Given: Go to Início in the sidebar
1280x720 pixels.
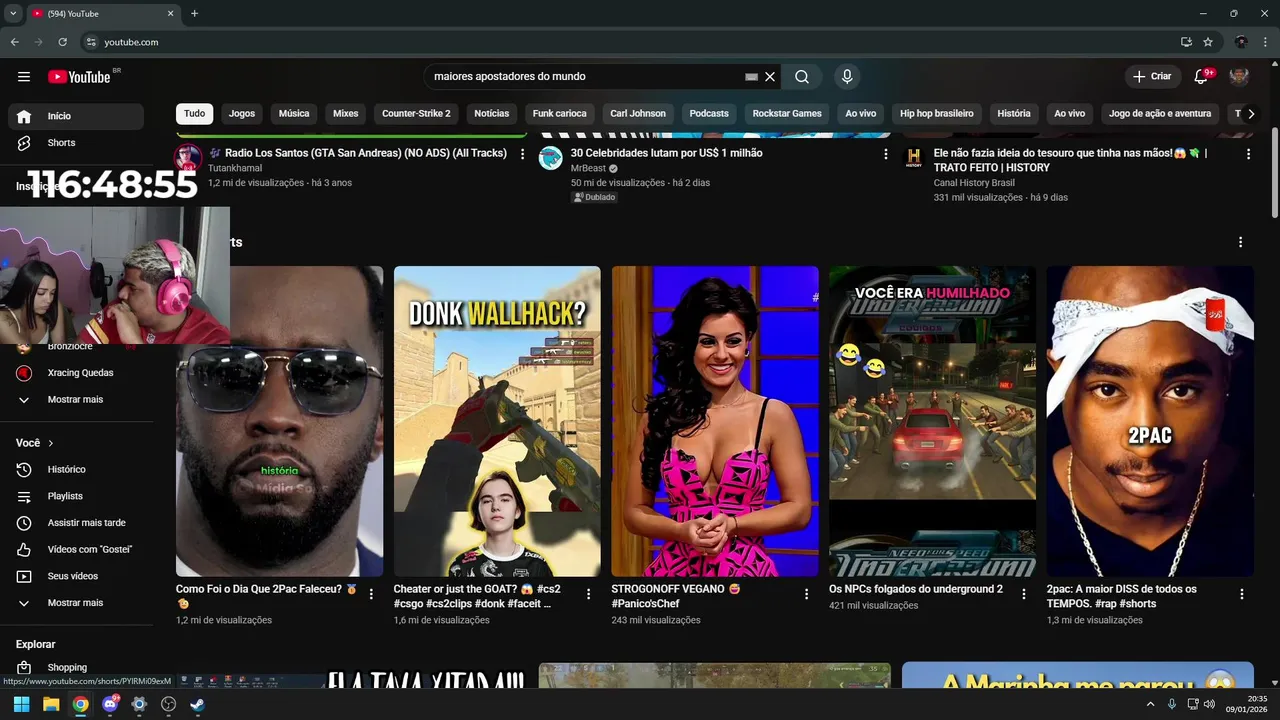Looking at the screenshot, I should [x=76, y=116].
